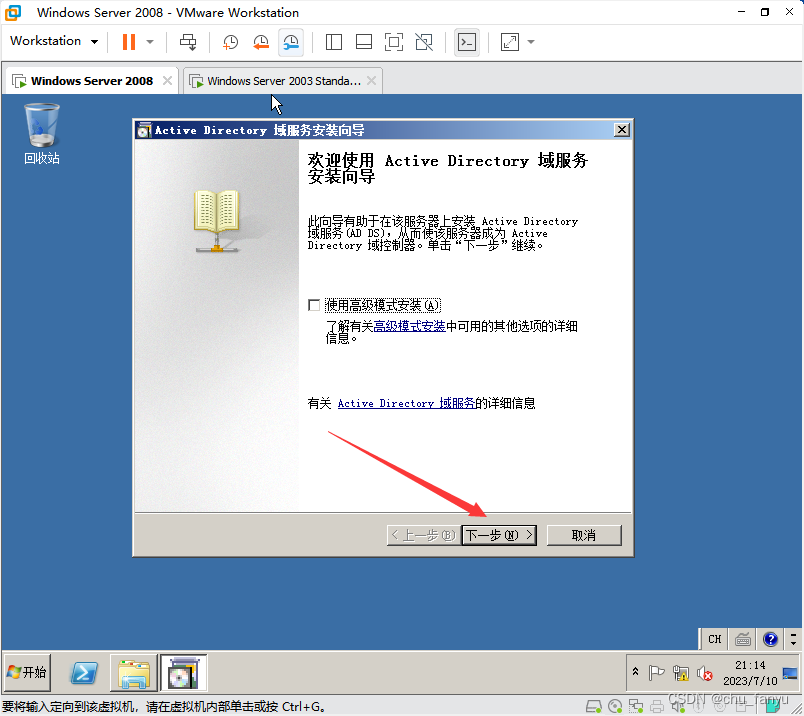The height and width of the screenshot is (716, 804).
Task: Enter full screen mode
Action: pyautogui.click(x=394, y=42)
